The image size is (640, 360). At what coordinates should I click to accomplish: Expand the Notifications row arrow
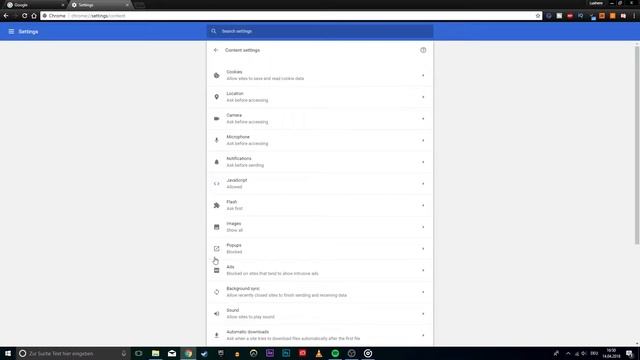[x=423, y=162]
